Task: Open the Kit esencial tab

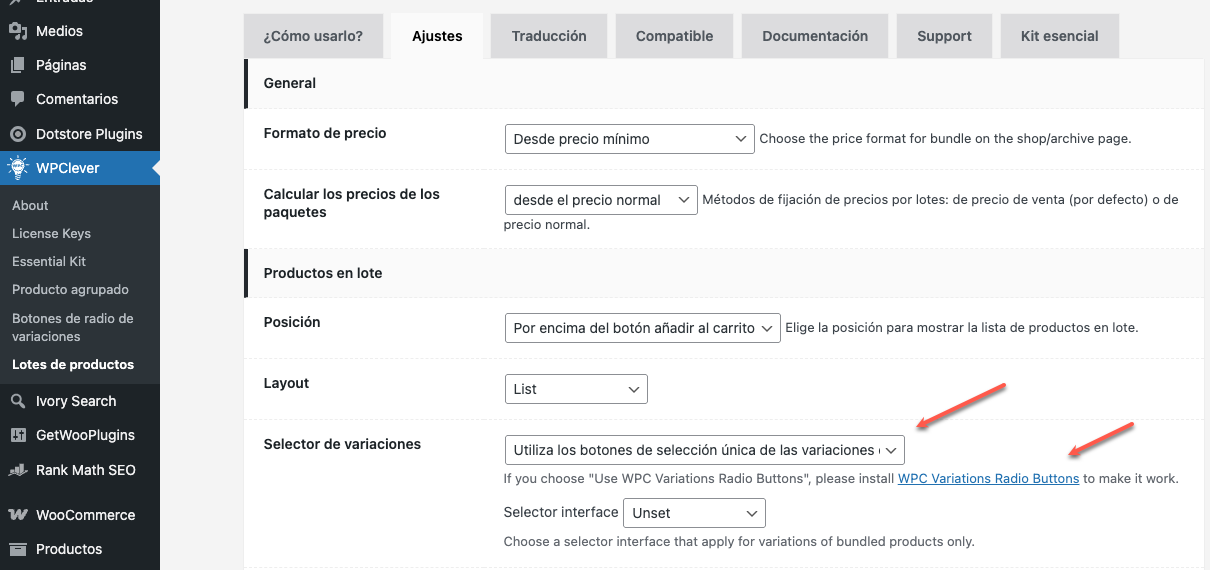Action: click(x=1059, y=36)
